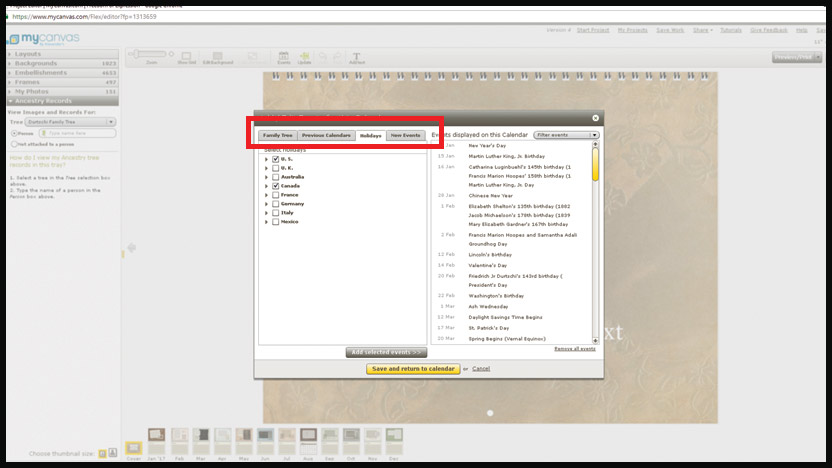Choose the large thumbnail size icon

pos(112,453)
